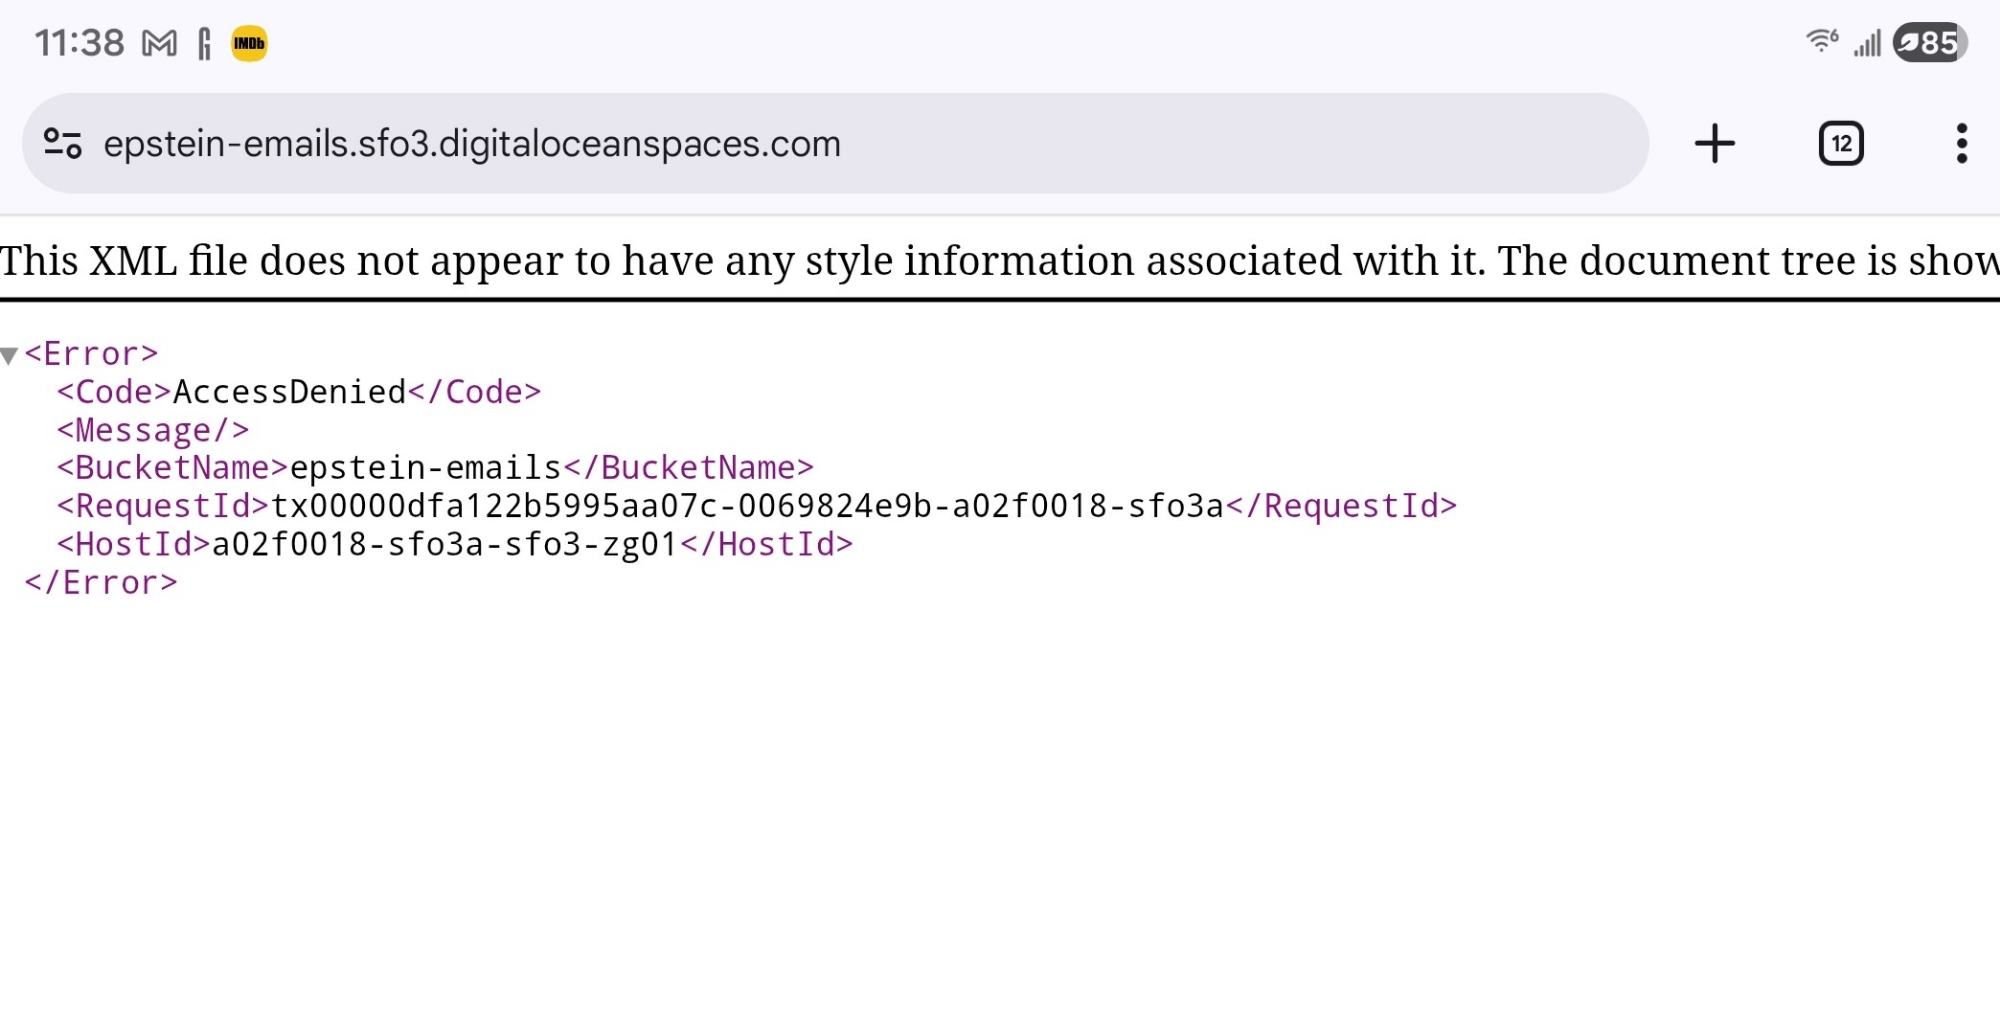Click the closing Error tag
Viewport: 2000px width, 1016px height.
tap(101, 583)
